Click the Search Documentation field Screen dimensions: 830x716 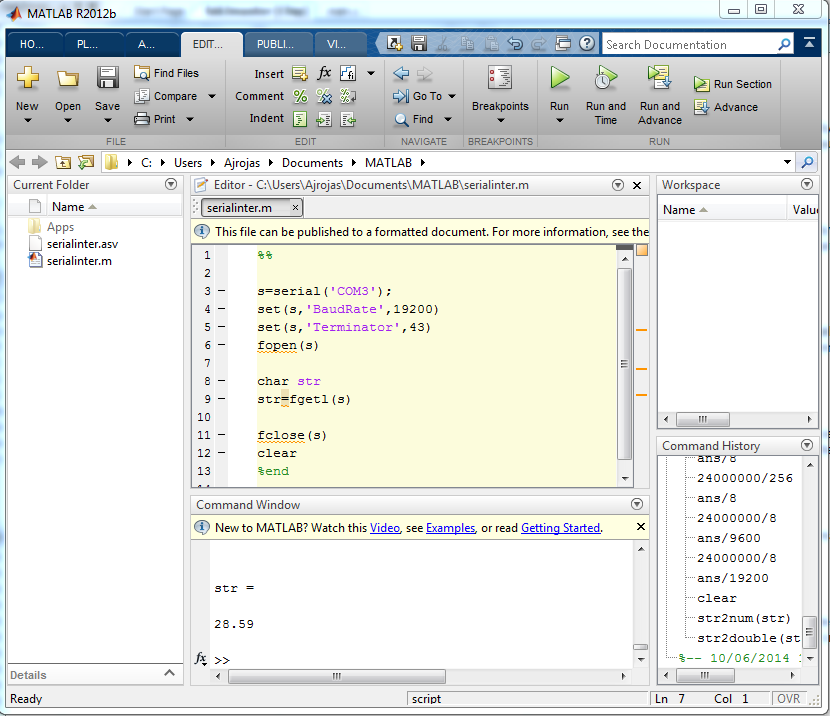point(690,45)
